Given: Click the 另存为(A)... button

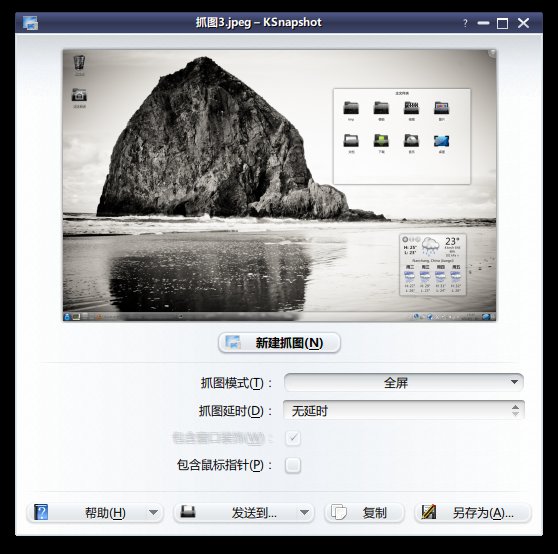Looking at the screenshot, I should (473, 513).
